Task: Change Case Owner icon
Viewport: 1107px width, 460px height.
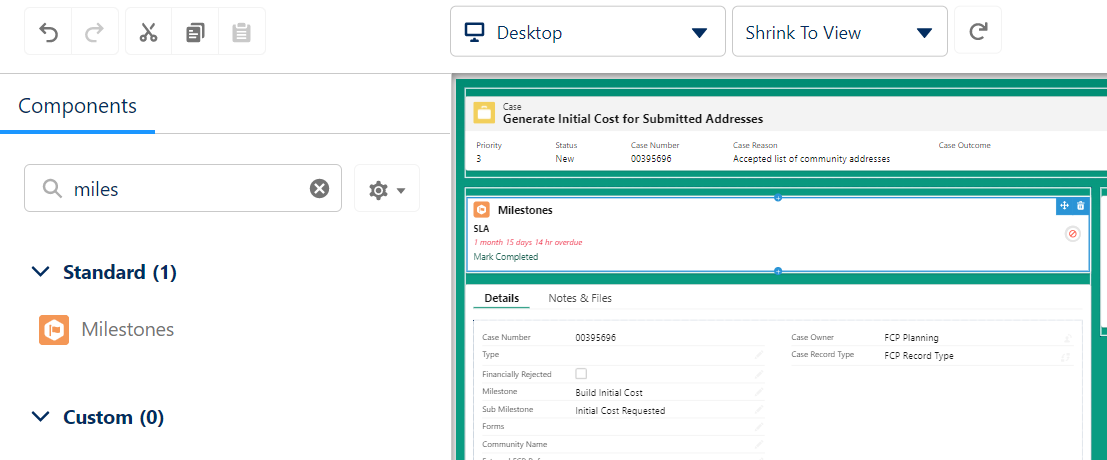Action: point(1067,339)
